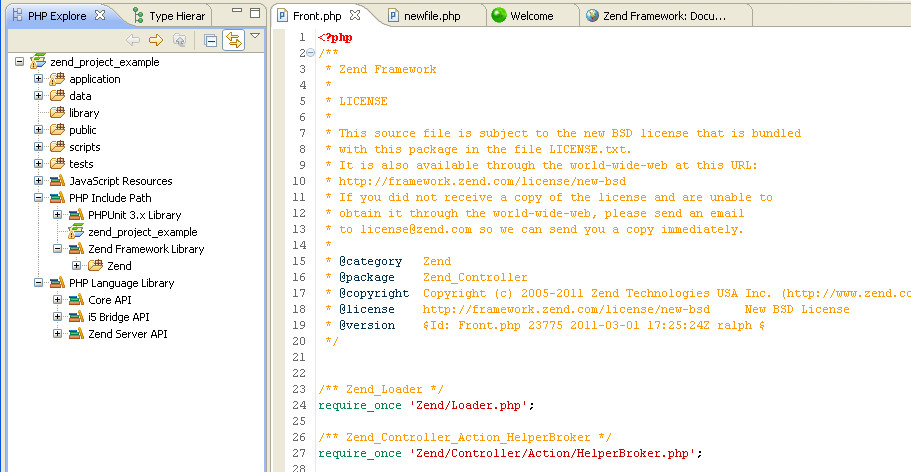Click the tests folder icon
The width and height of the screenshot is (911, 472).
point(57,163)
